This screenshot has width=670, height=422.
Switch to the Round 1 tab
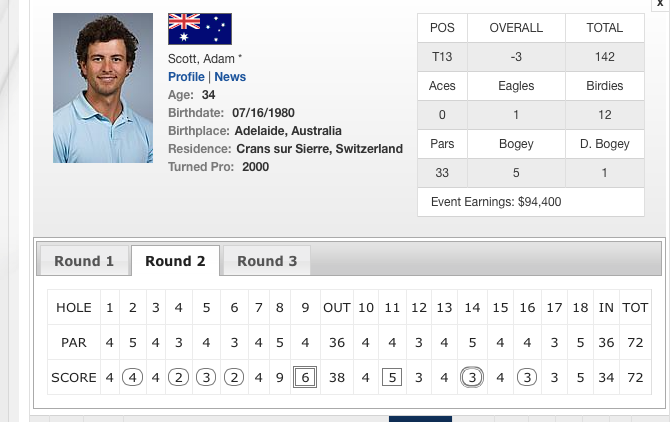click(84, 261)
